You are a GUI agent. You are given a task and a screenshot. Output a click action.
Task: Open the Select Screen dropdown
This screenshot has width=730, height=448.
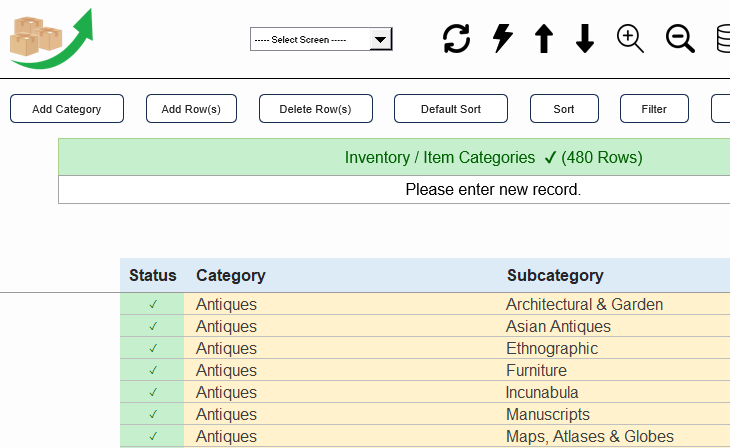(321, 39)
